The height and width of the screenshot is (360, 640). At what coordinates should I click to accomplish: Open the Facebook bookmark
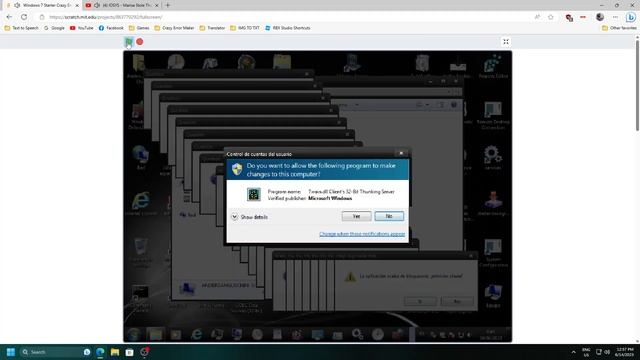(111, 28)
